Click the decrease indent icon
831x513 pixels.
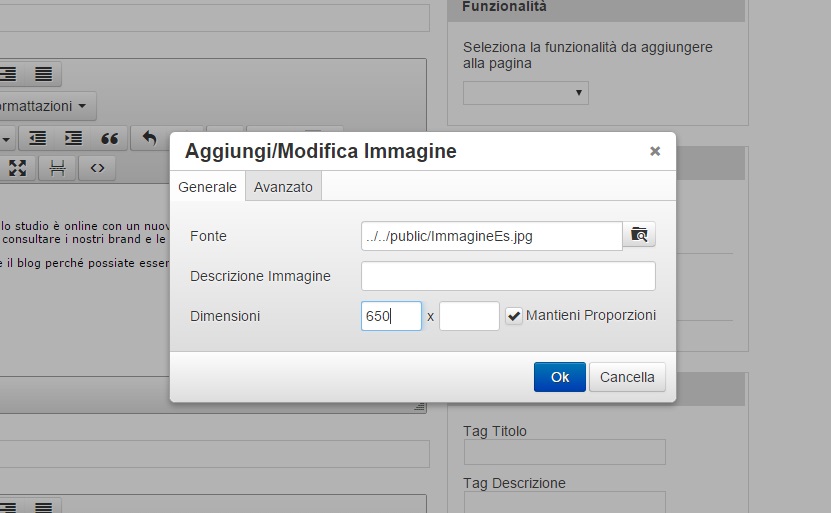[x=37, y=138]
